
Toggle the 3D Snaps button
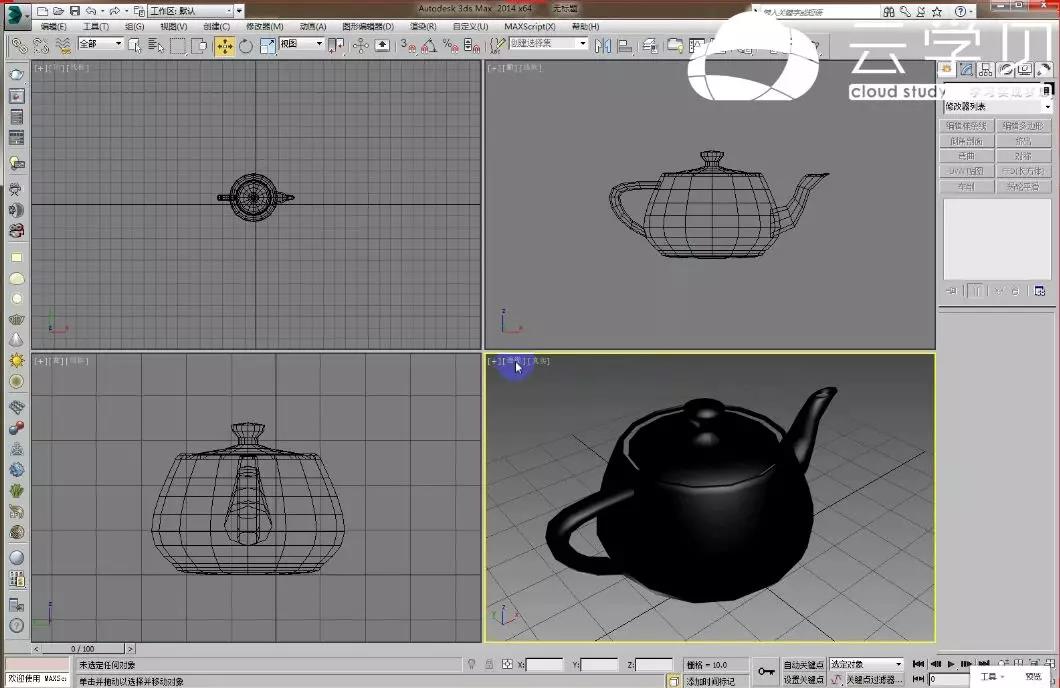point(408,45)
